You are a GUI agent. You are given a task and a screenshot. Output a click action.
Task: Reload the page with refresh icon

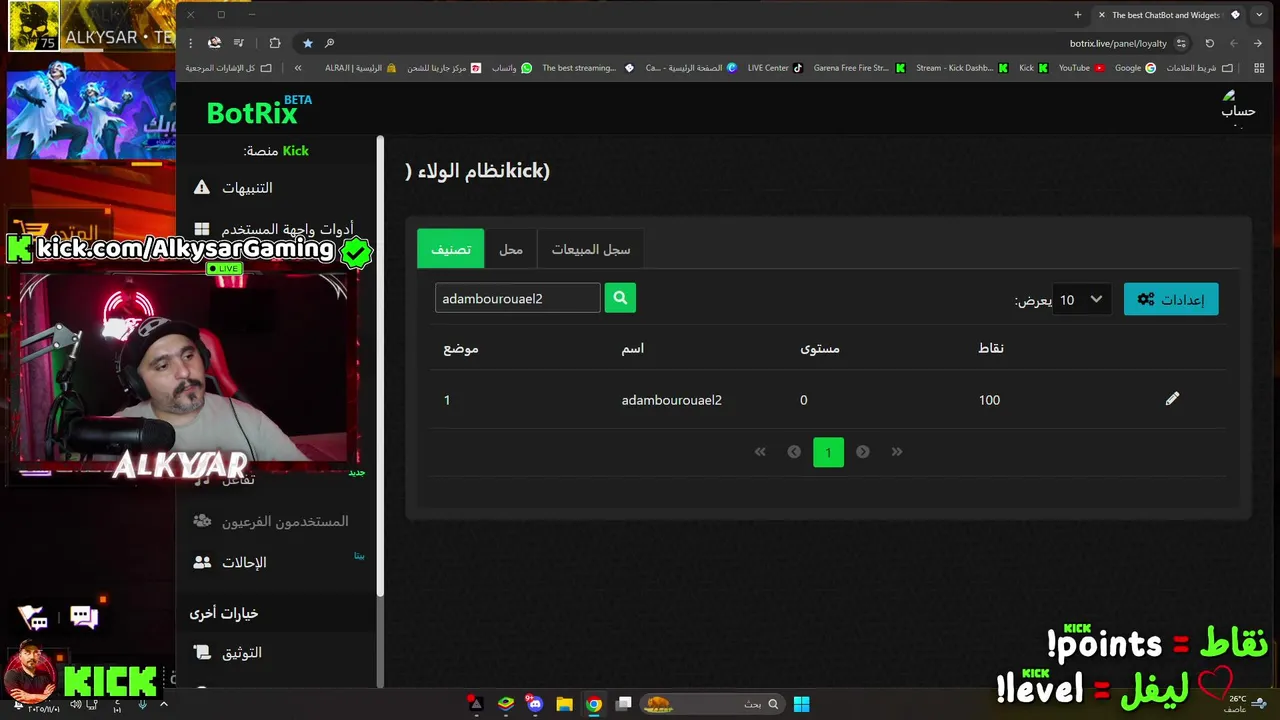pos(1209,43)
